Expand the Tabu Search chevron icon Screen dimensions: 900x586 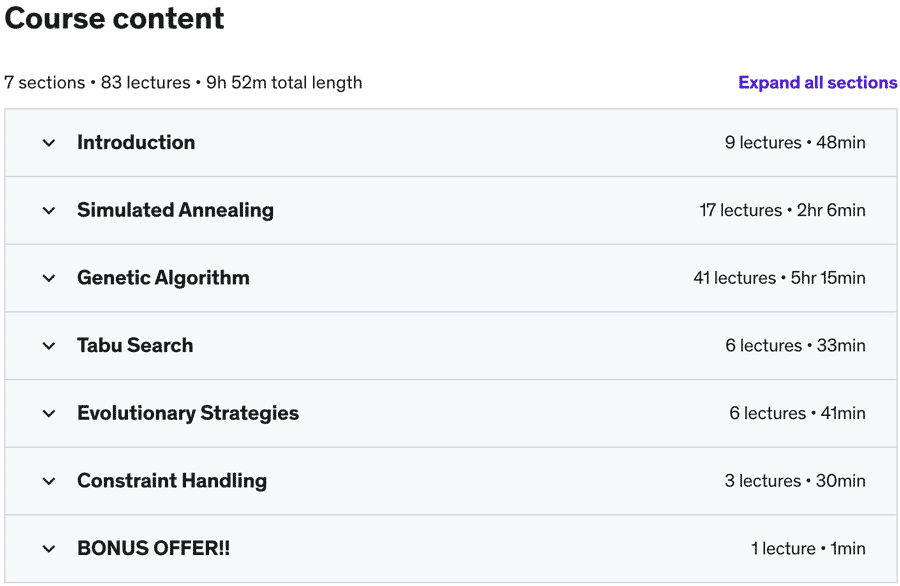click(49, 346)
